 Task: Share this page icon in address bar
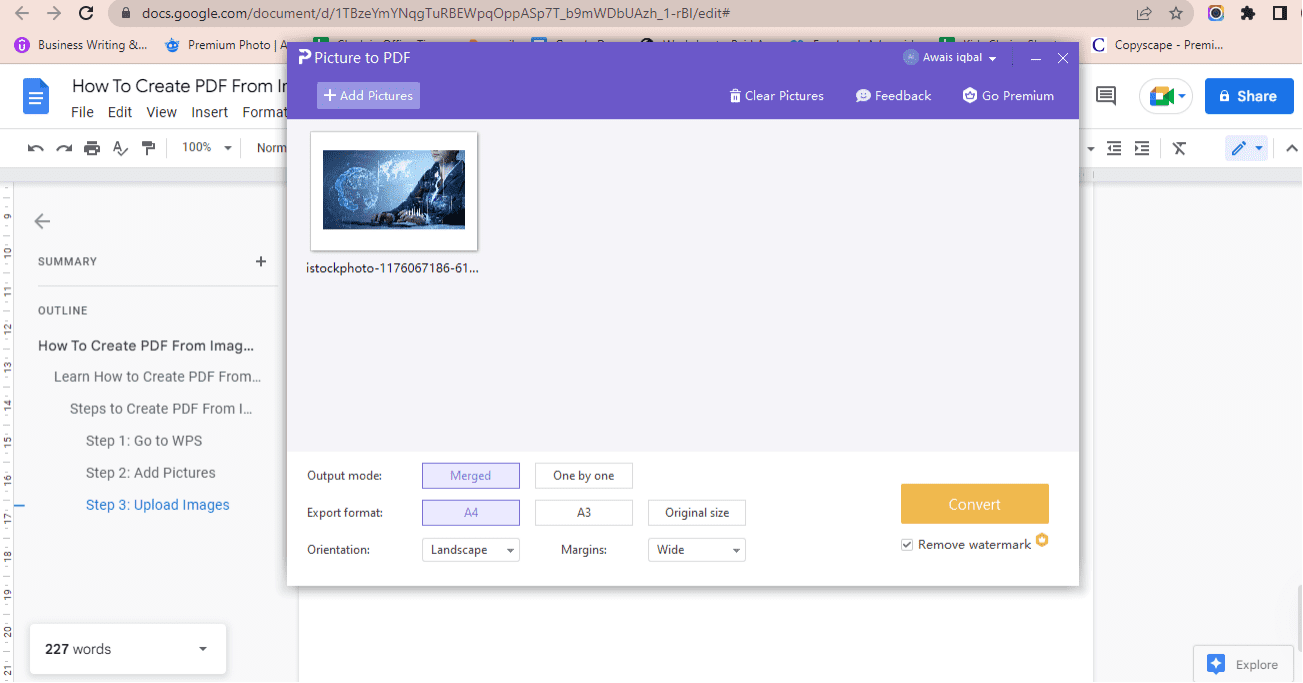tap(1144, 14)
